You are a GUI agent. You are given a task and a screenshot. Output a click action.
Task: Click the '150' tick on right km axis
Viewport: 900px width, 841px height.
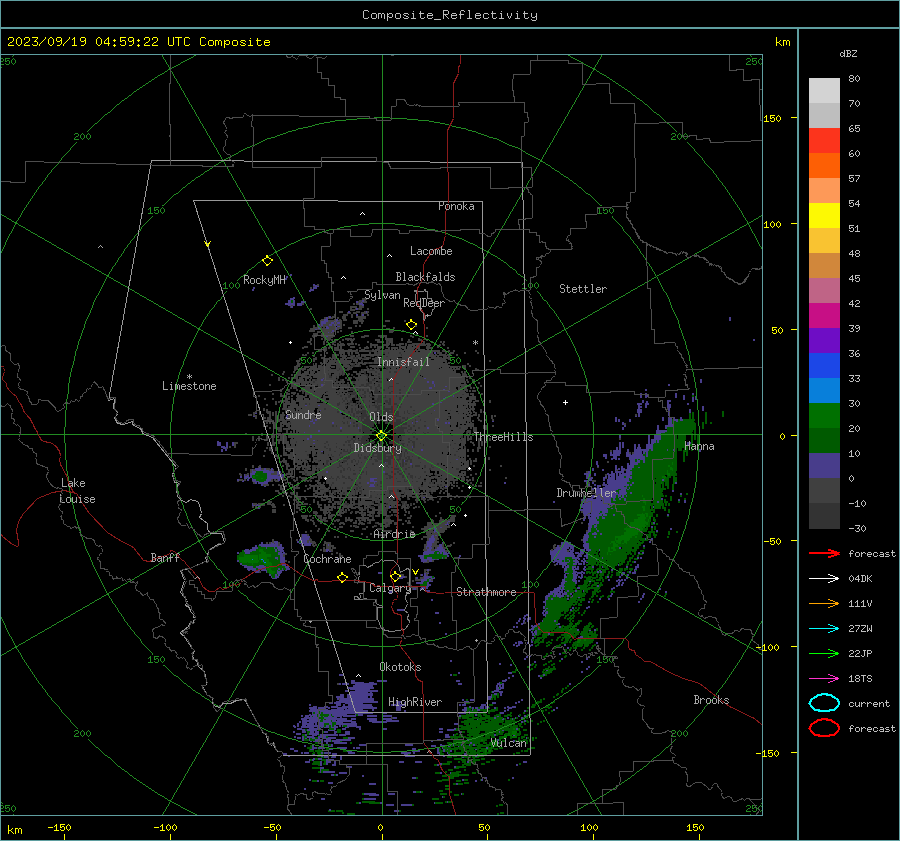point(772,118)
